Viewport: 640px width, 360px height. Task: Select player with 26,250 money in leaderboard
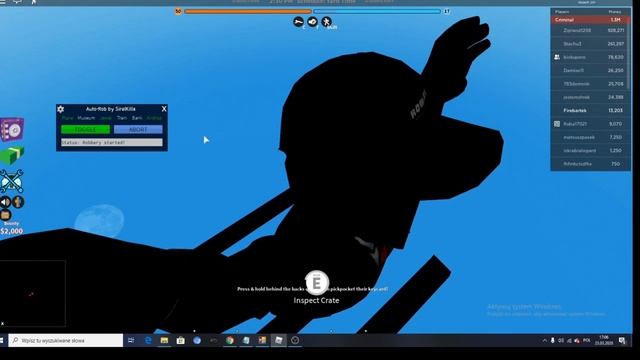(x=590, y=70)
